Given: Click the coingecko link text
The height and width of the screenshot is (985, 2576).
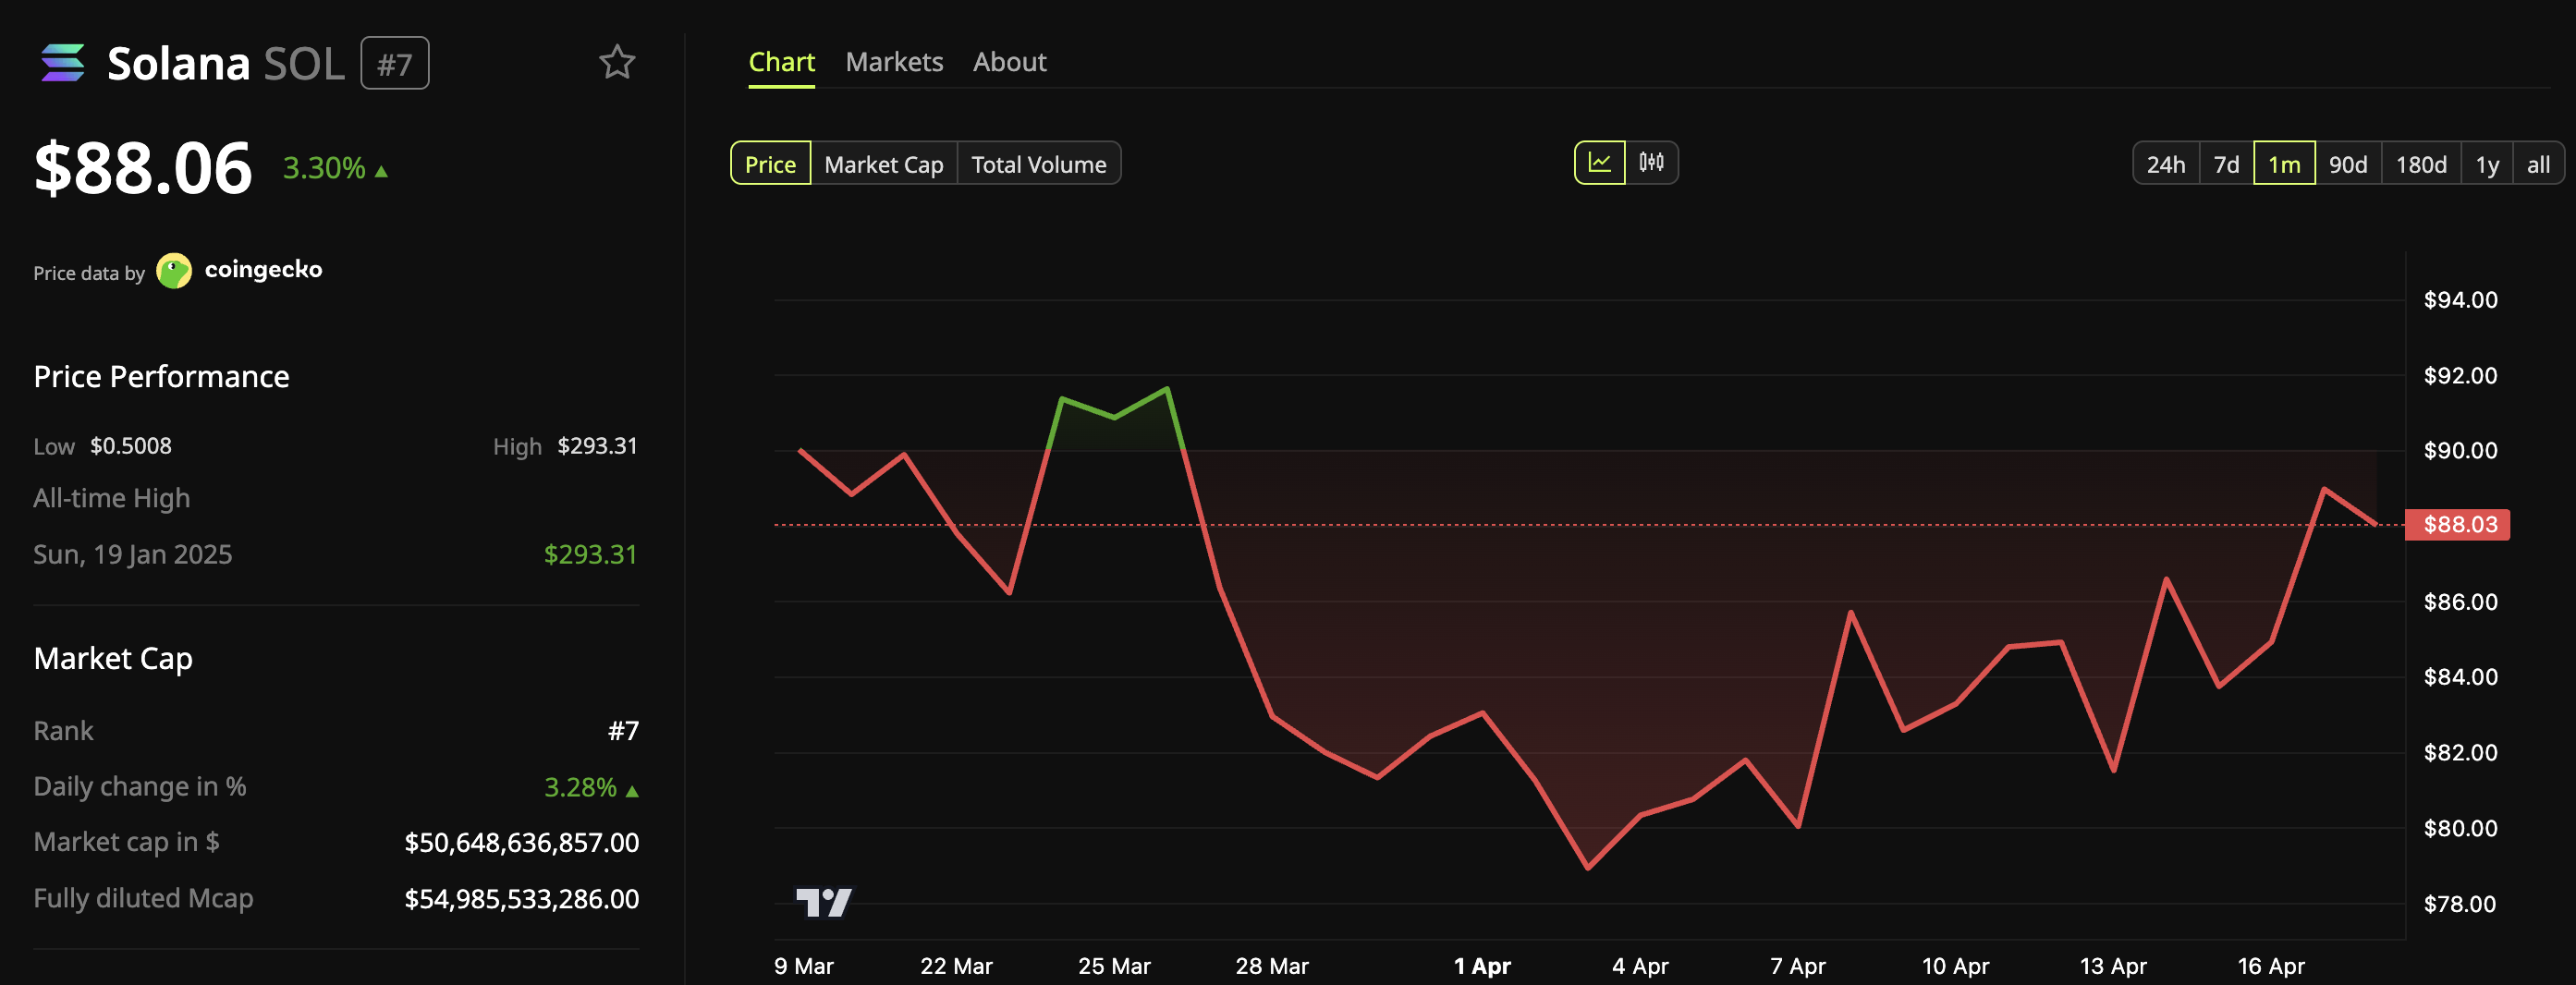Looking at the screenshot, I should click(263, 270).
